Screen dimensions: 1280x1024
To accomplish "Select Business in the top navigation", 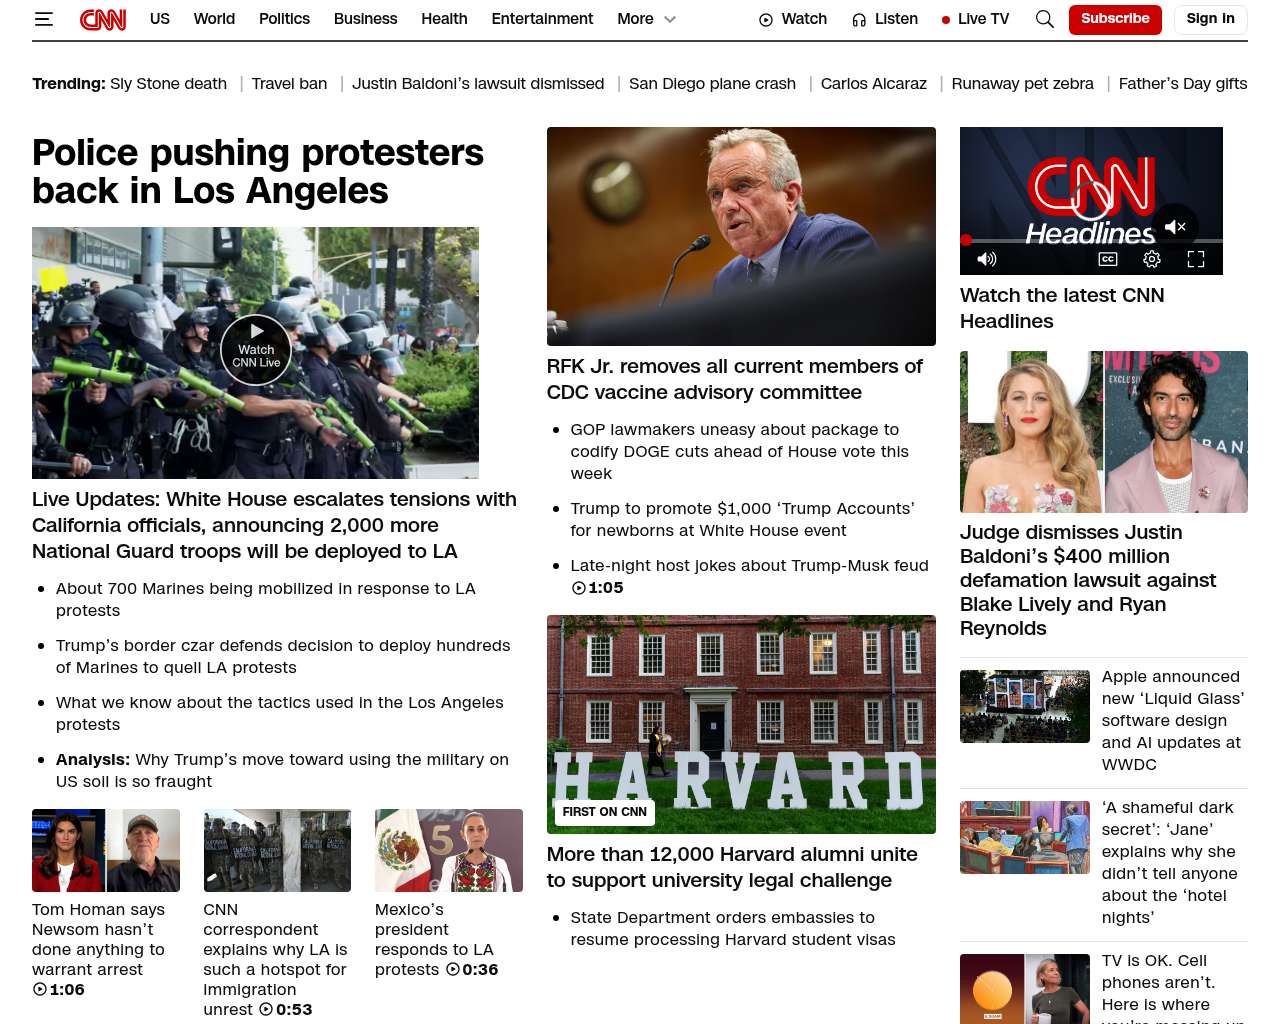I will [x=365, y=19].
